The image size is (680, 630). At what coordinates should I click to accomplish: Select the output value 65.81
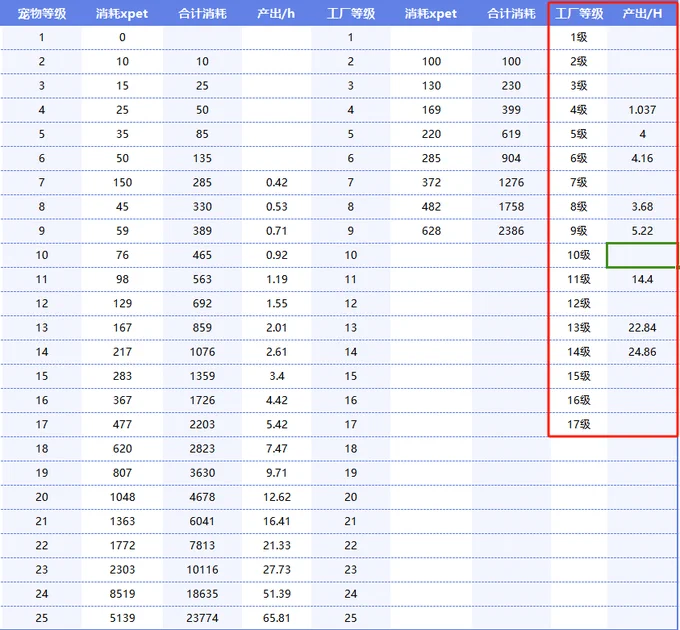tap(277, 618)
